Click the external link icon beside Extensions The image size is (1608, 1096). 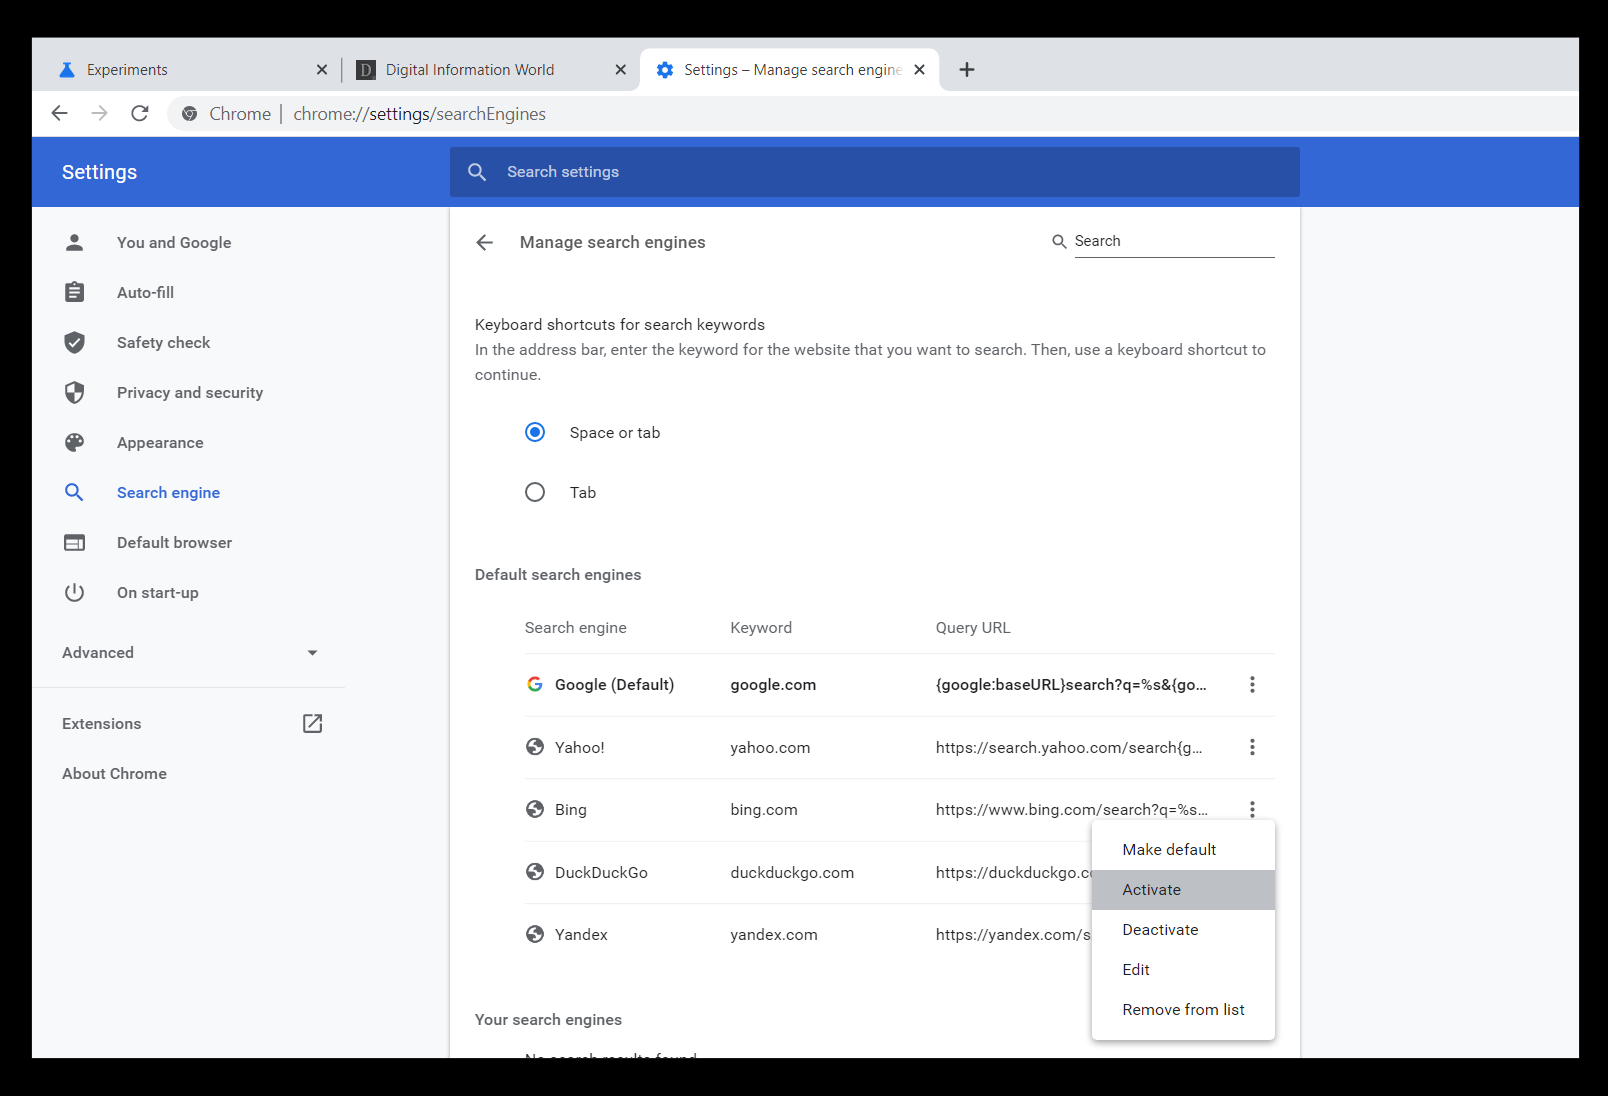(312, 723)
